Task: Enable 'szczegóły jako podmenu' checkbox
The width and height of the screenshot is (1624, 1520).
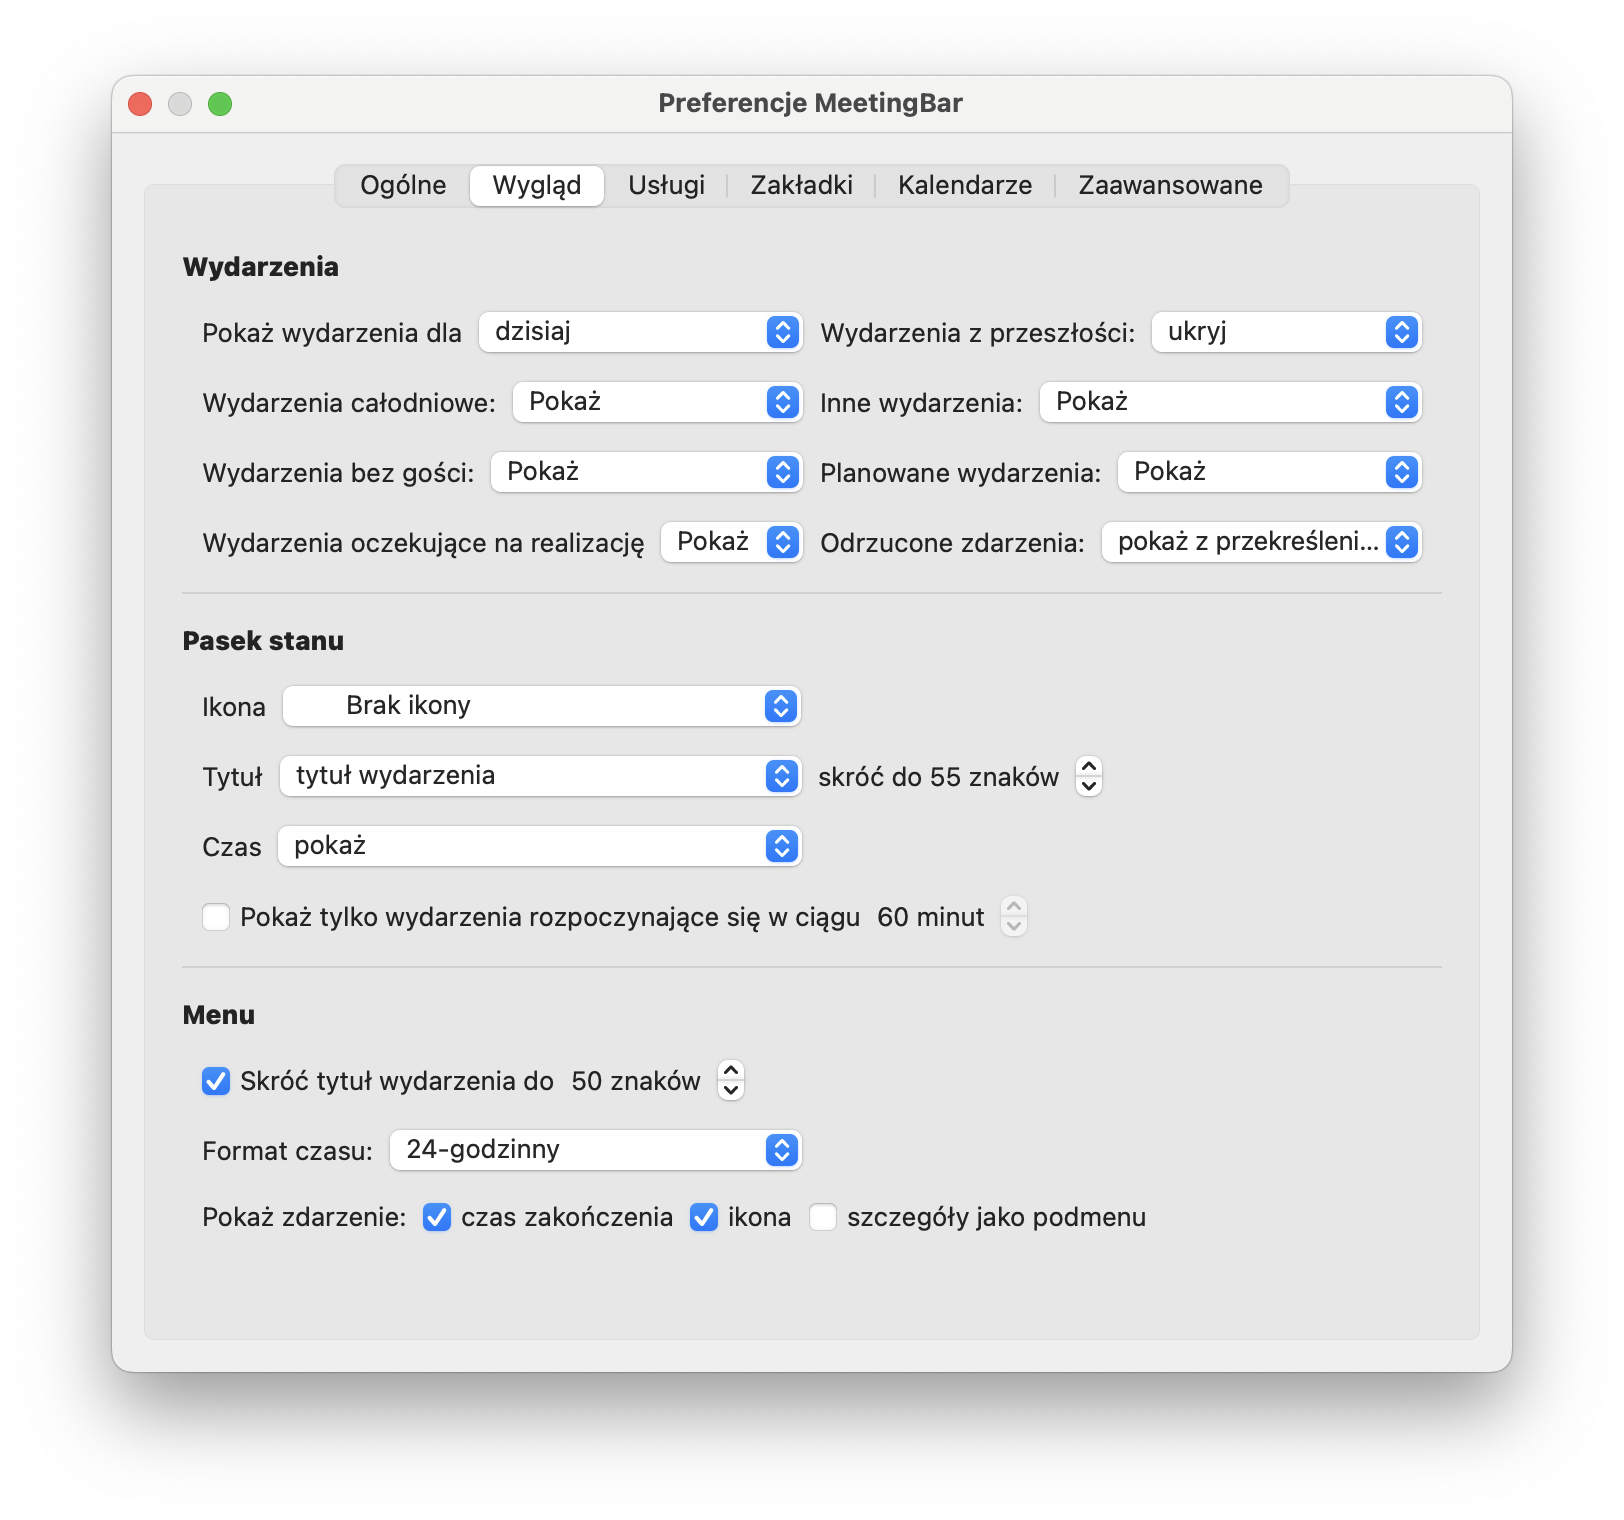Action: pyautogui.click(x=823, y=1217)
